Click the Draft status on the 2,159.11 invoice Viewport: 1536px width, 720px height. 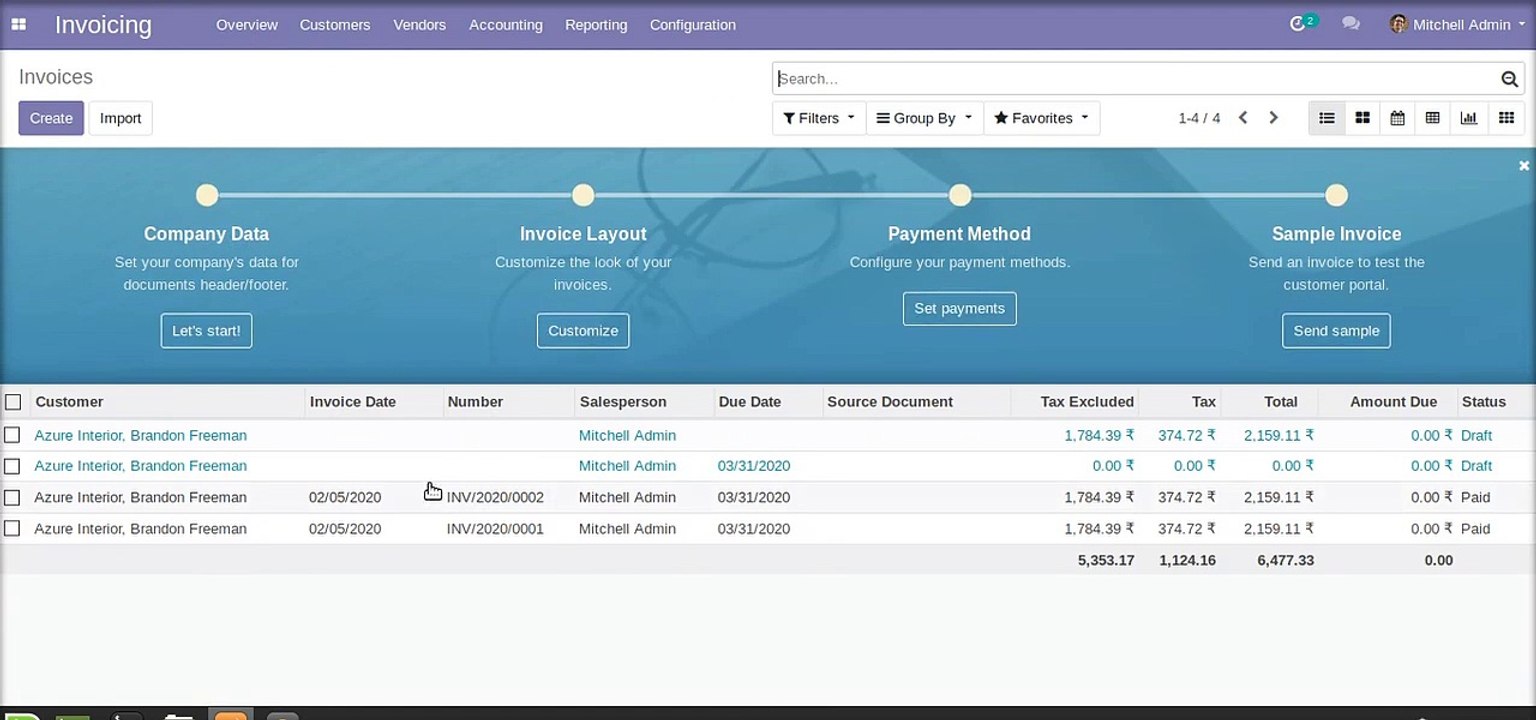1476,435
